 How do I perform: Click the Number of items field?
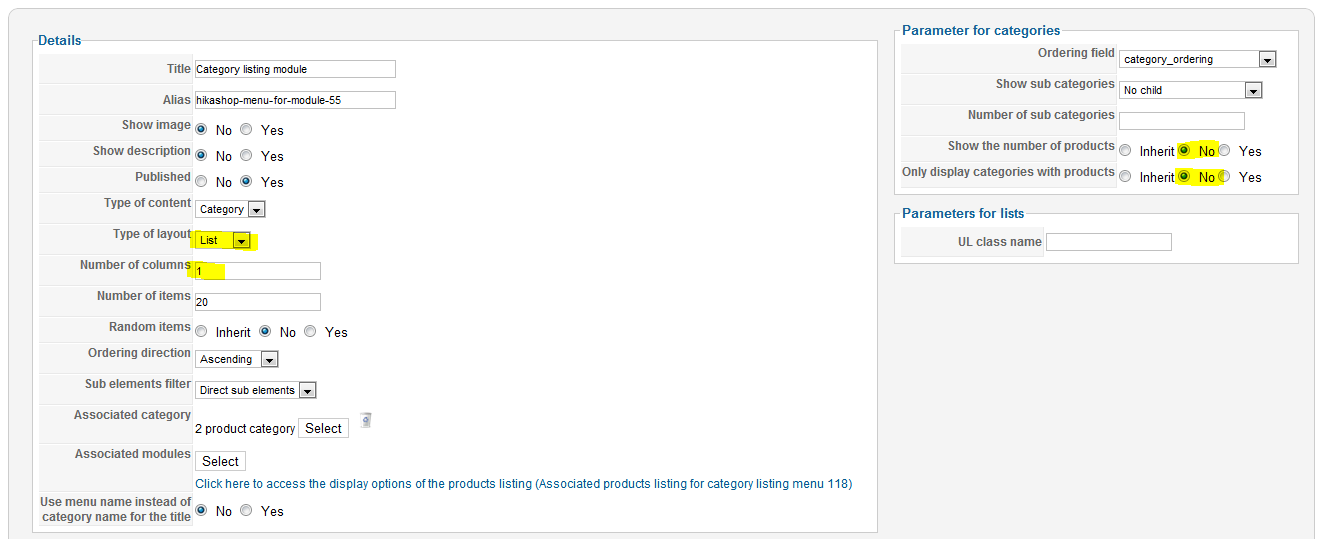pos(258,302)
